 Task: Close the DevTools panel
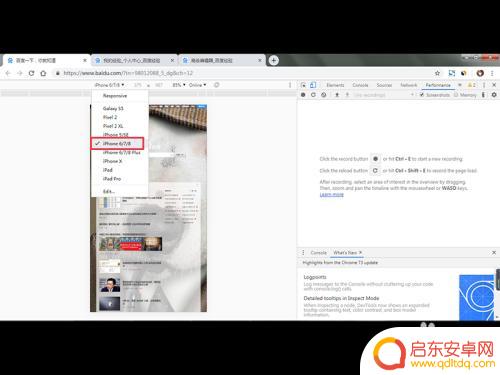(494, 85)
